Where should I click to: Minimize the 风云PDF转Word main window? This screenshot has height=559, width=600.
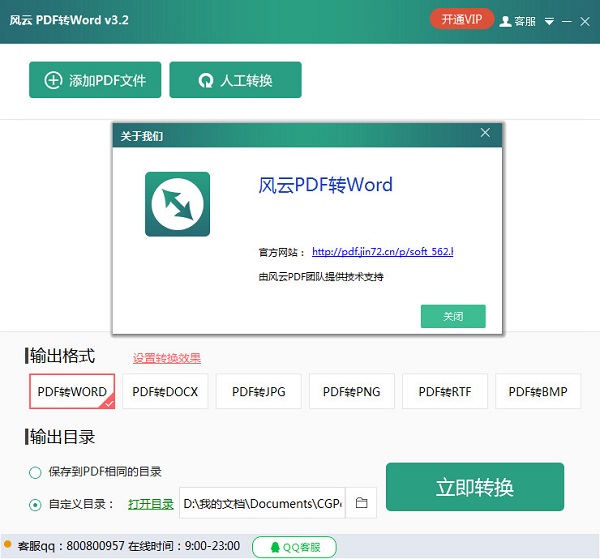[x=567, y=22]
